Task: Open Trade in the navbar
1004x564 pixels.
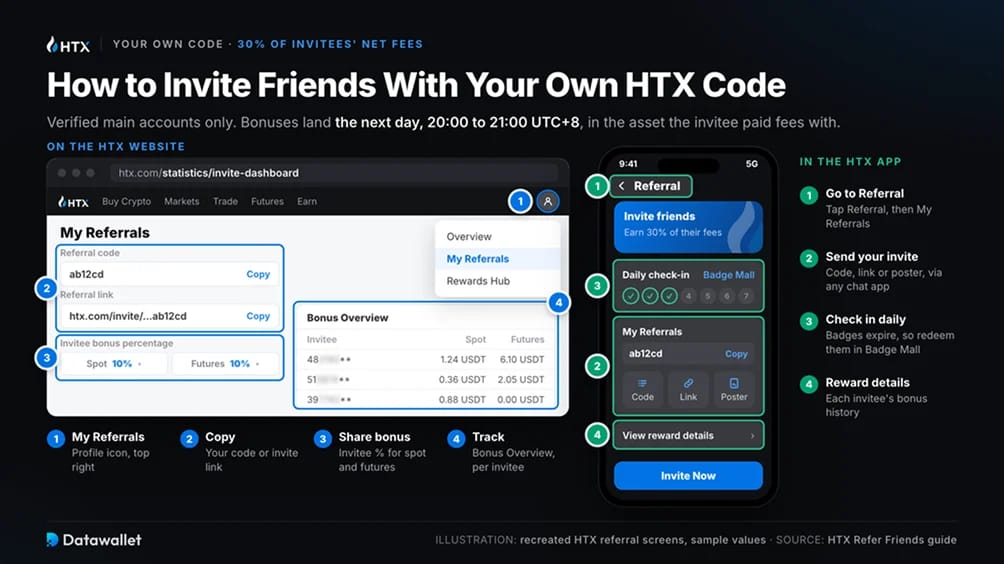Action: [225, 201]
